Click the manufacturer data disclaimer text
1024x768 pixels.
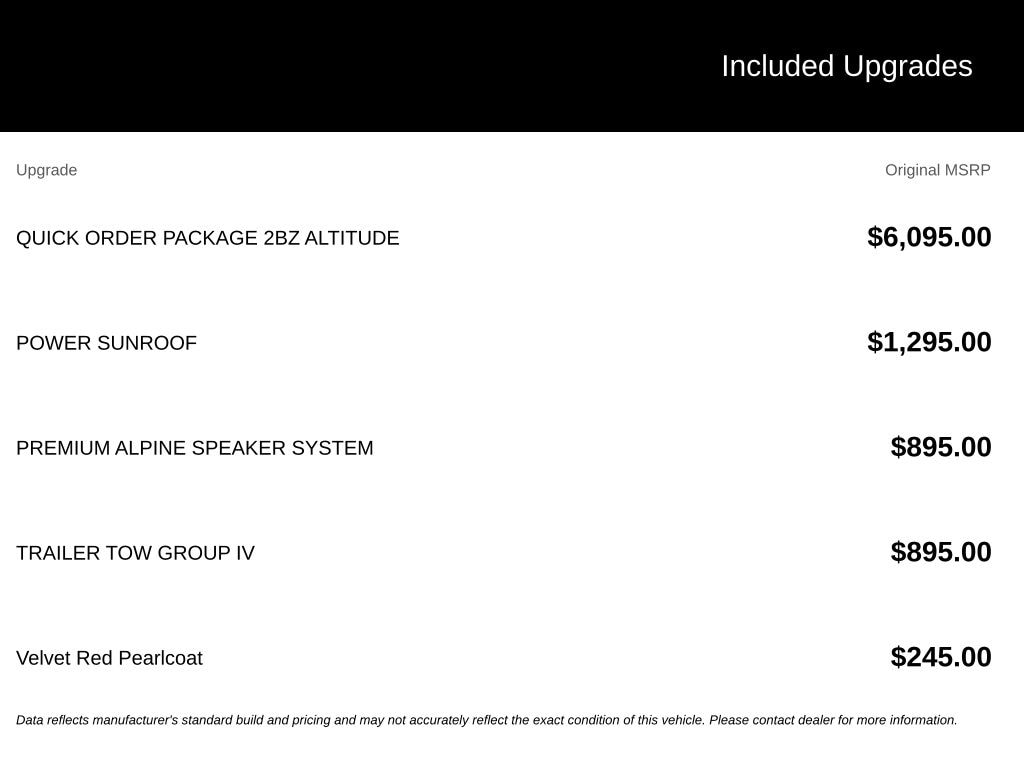point(487,720)
